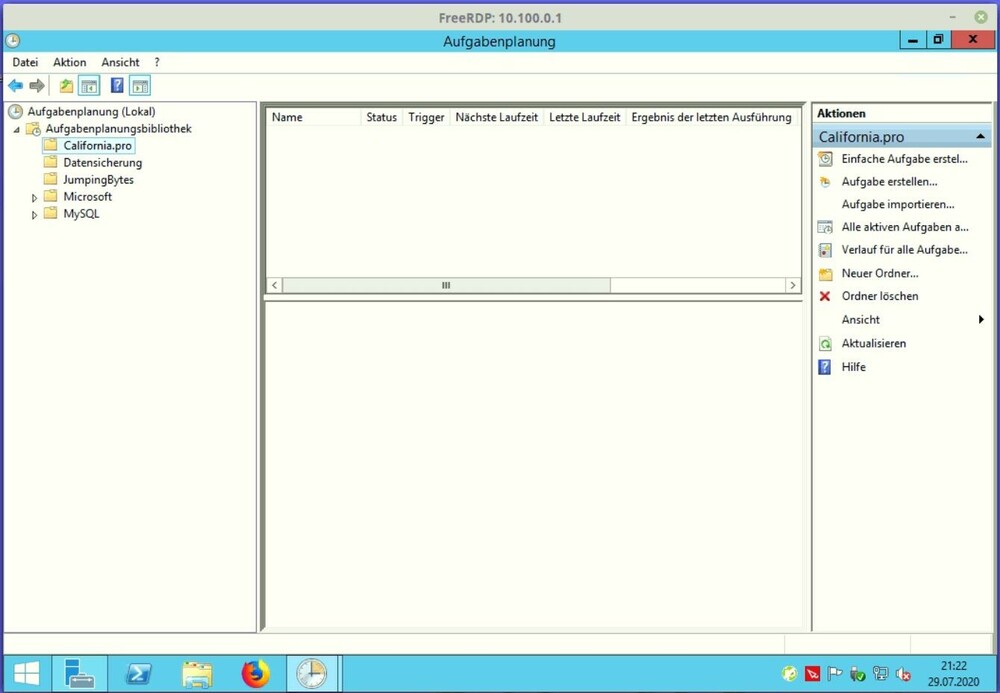
Task: Launch Firefox from the taskbar
Action: pos(256,675)
